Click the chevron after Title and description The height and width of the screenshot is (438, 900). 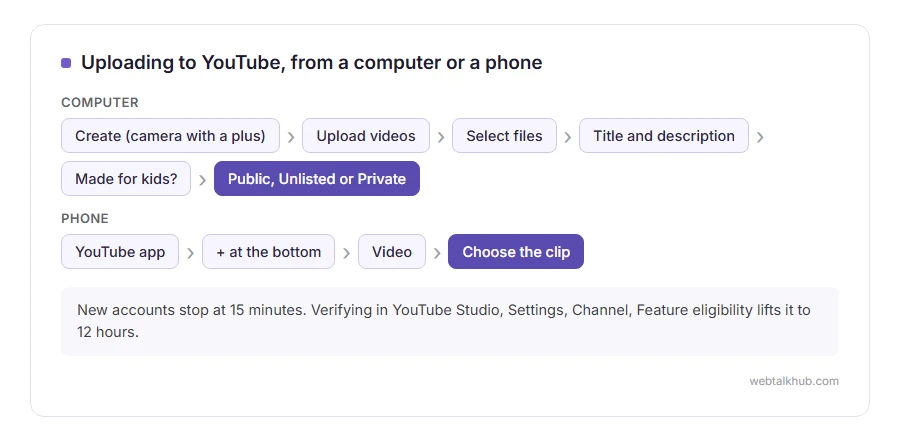(x=760, y=137)
